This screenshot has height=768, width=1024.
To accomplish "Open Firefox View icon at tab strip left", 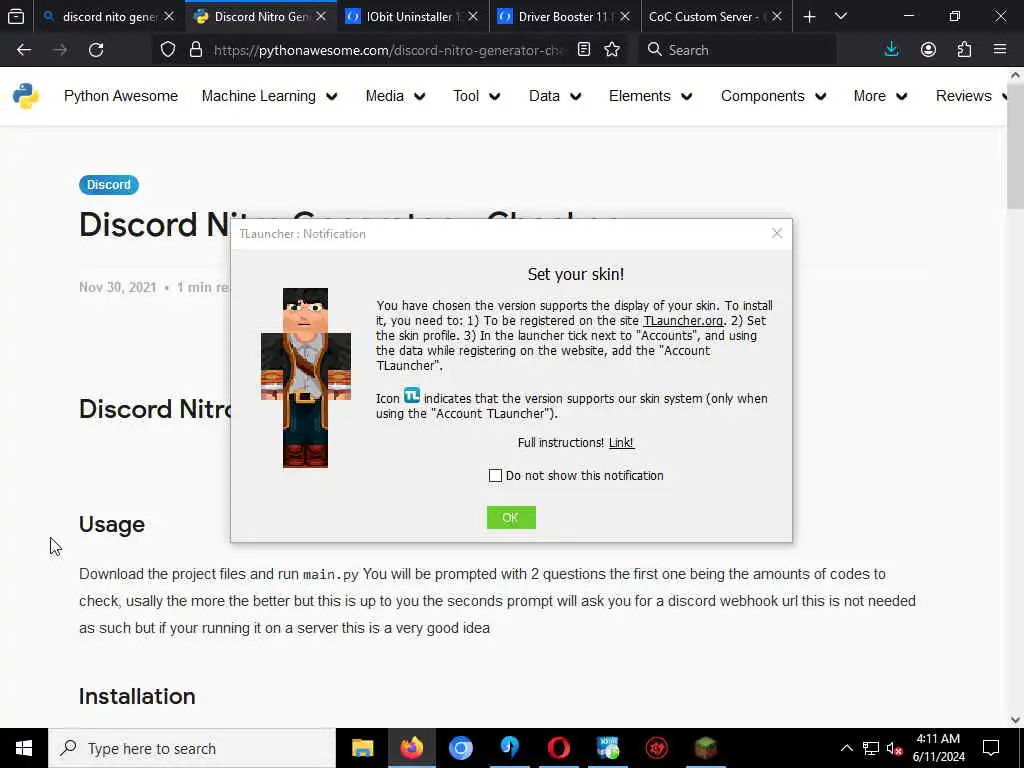I will pyautogui.click(x=16, y=17).
